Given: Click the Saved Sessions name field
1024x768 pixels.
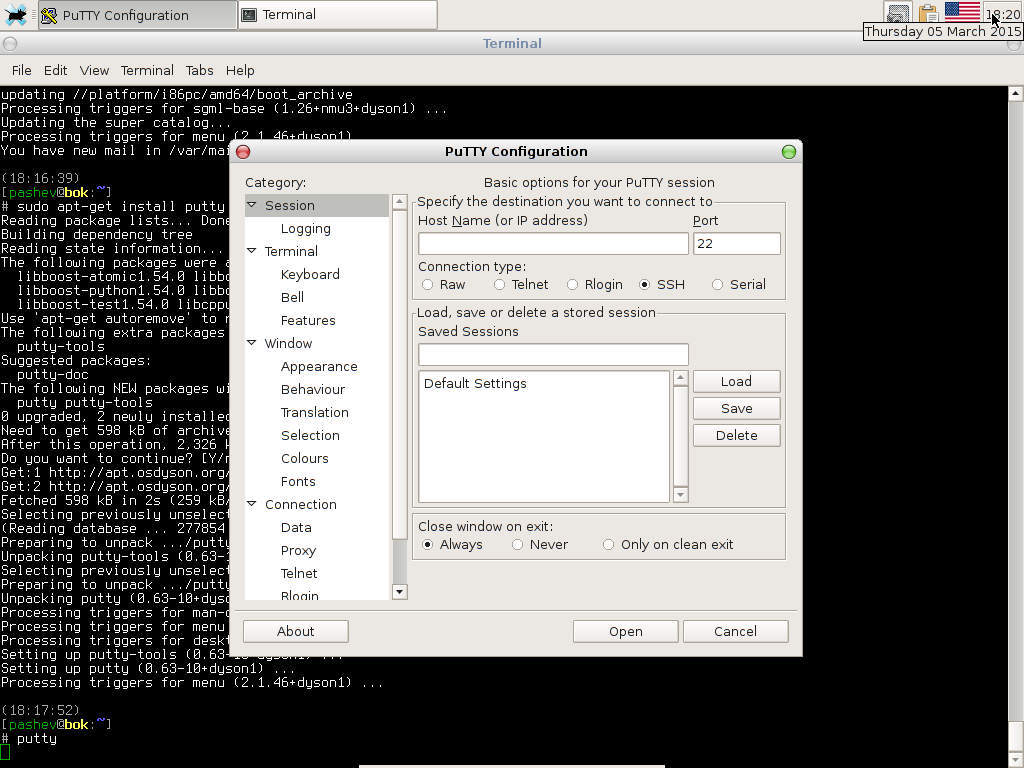Looking at the screenshot, I should (x=553, y=355).
